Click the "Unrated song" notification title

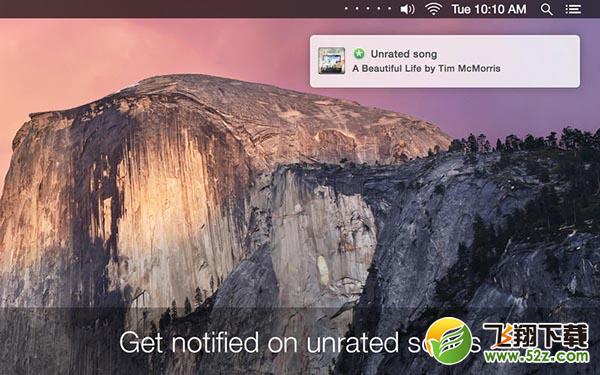tap(404, 54)
